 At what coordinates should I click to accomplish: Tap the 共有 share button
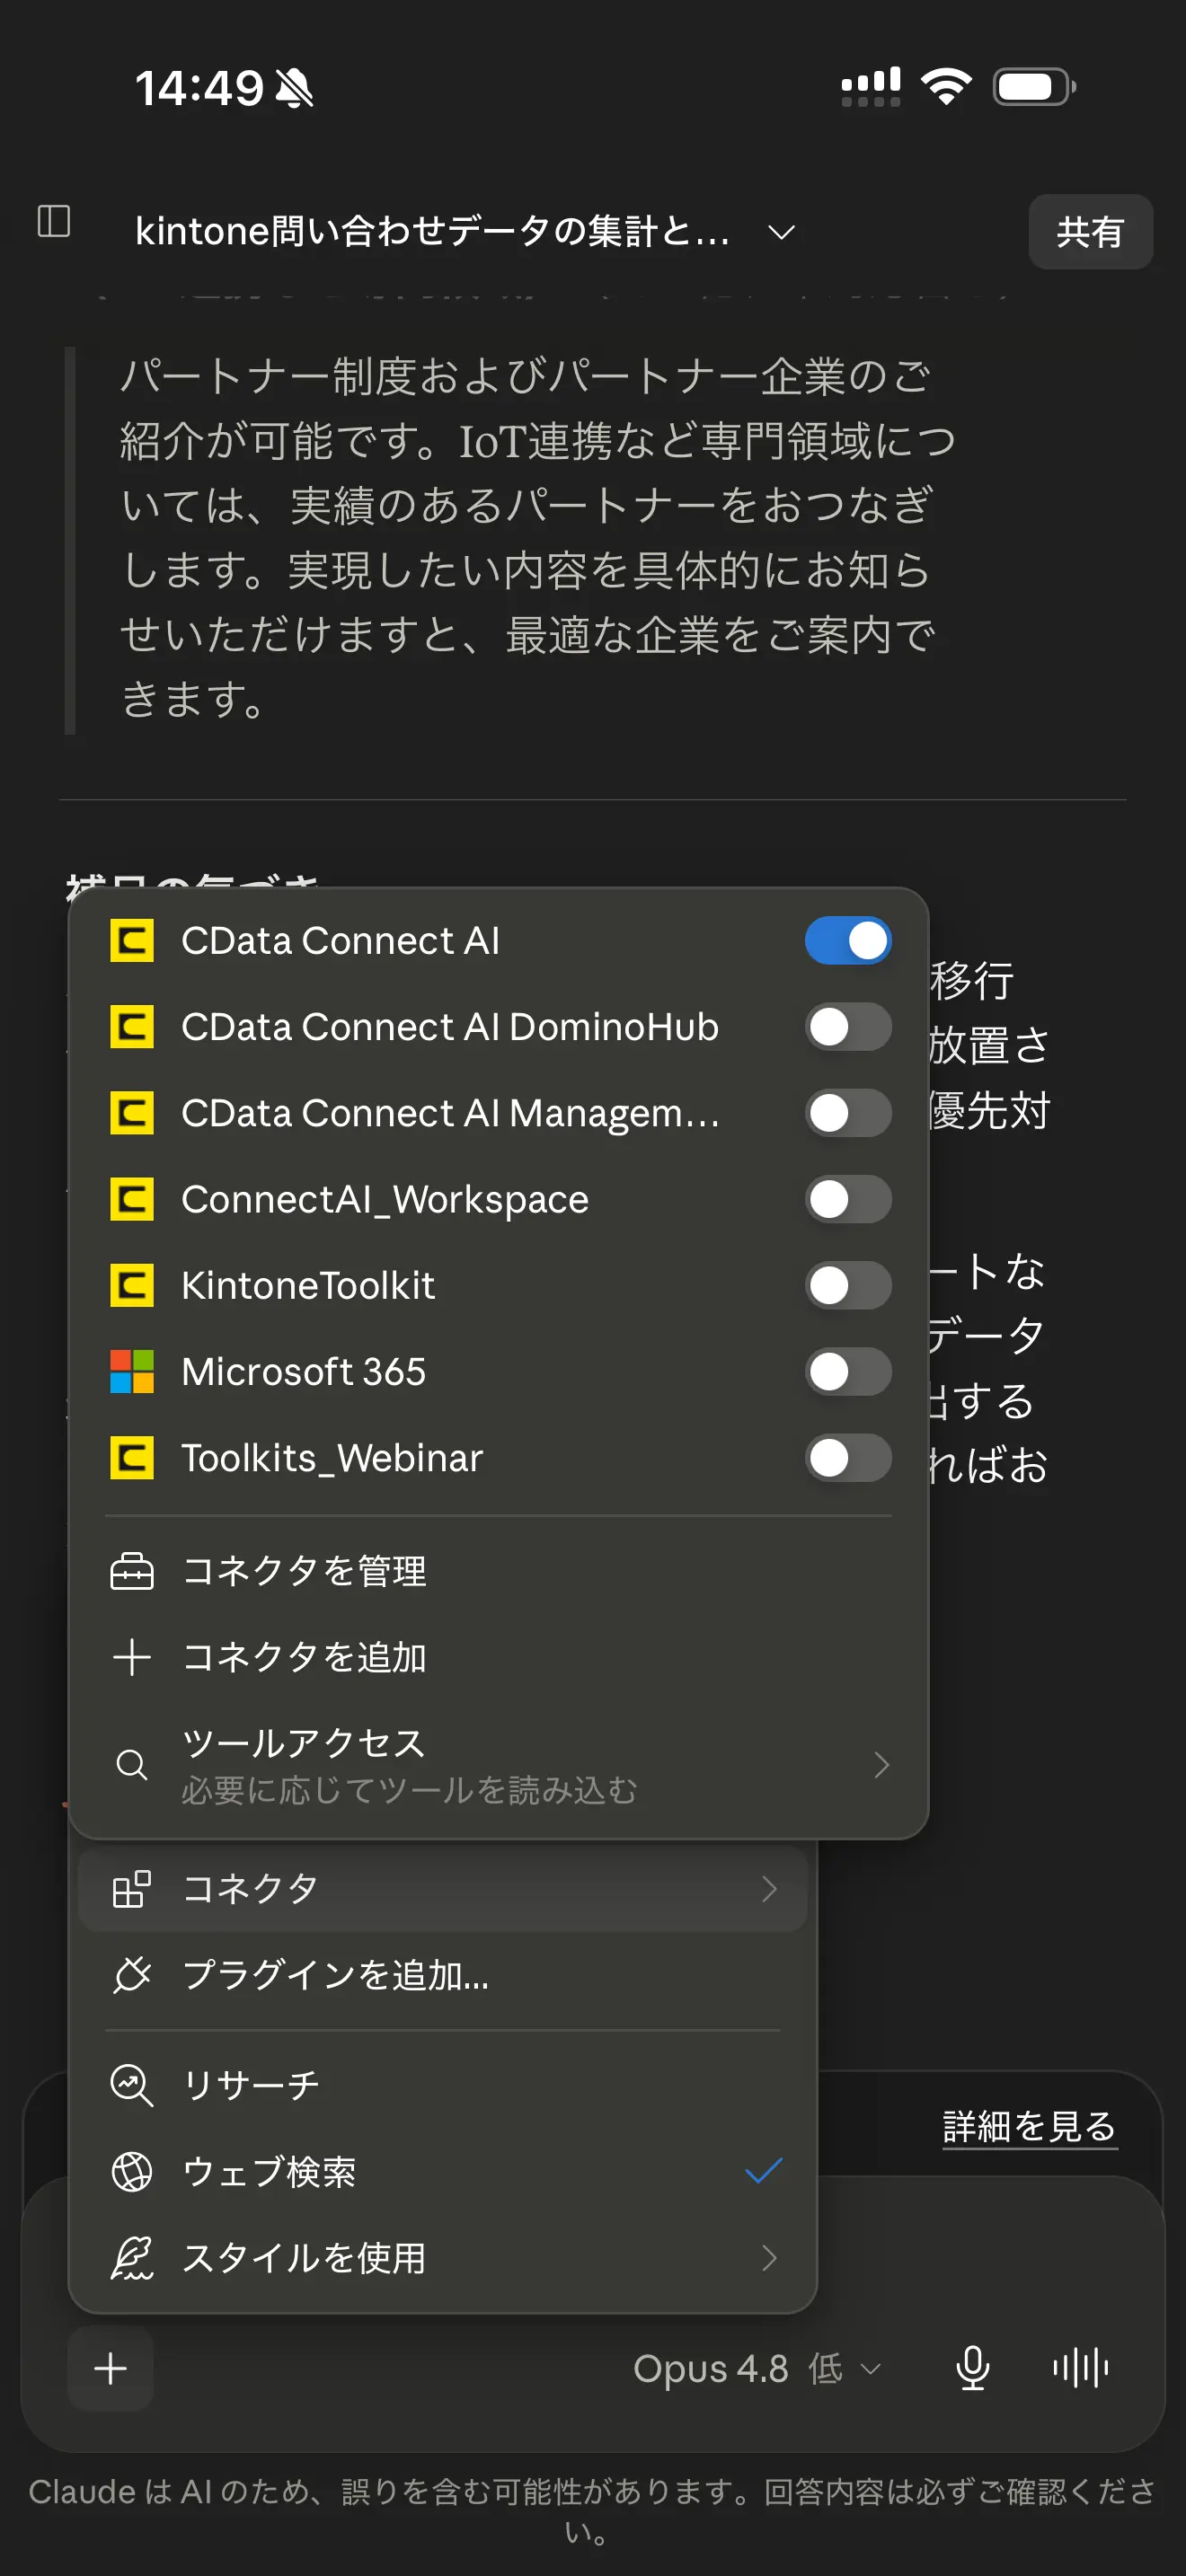coord(1090,232)
